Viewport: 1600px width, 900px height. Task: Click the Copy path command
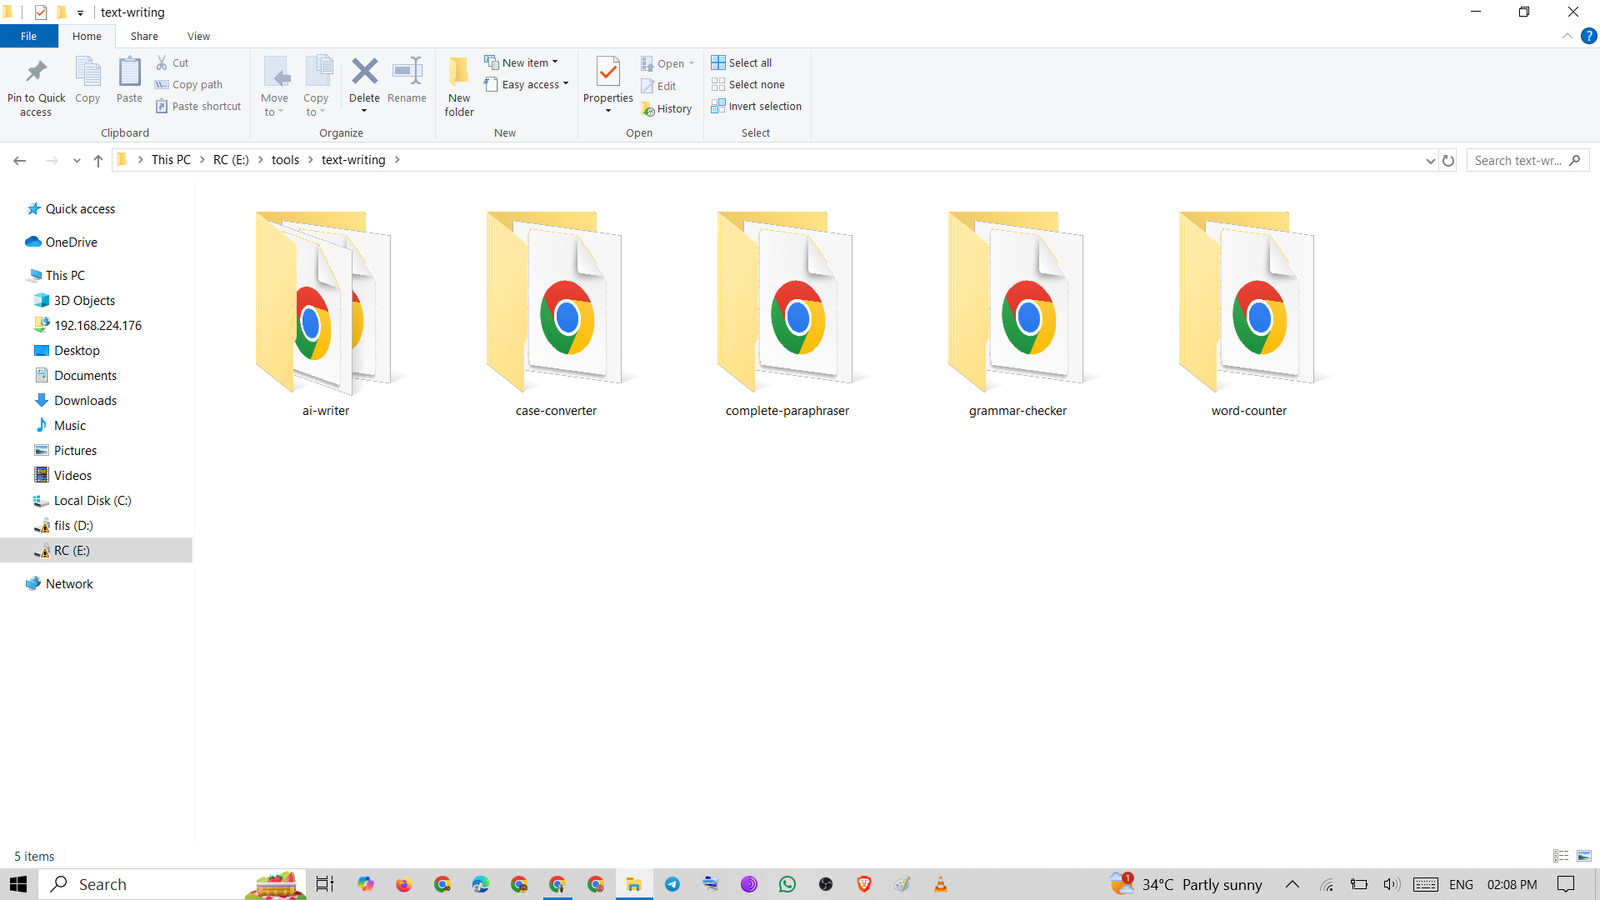coord(189,85)
